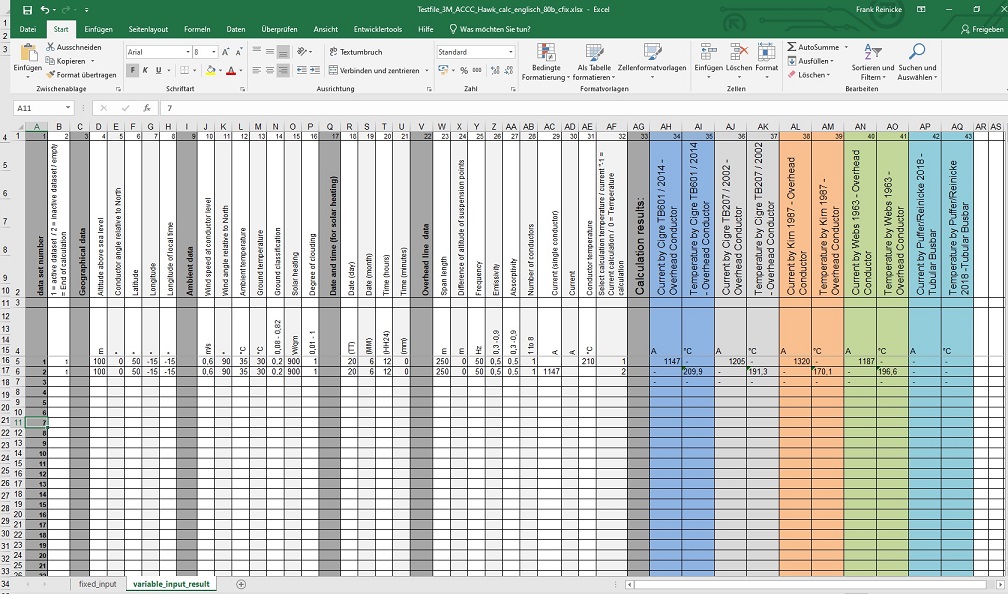Open the fill color swatch dropdown
Viewport: 1008px width, 594px height.
coord(220,71)
